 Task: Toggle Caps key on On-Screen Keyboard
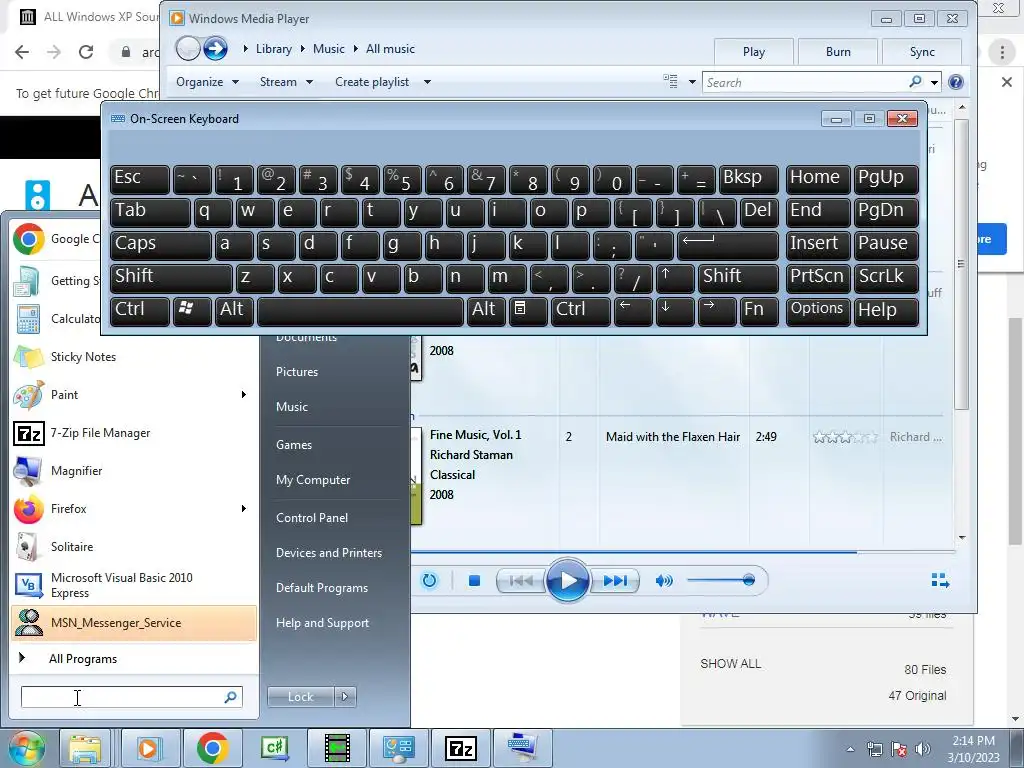coord(161,244)
